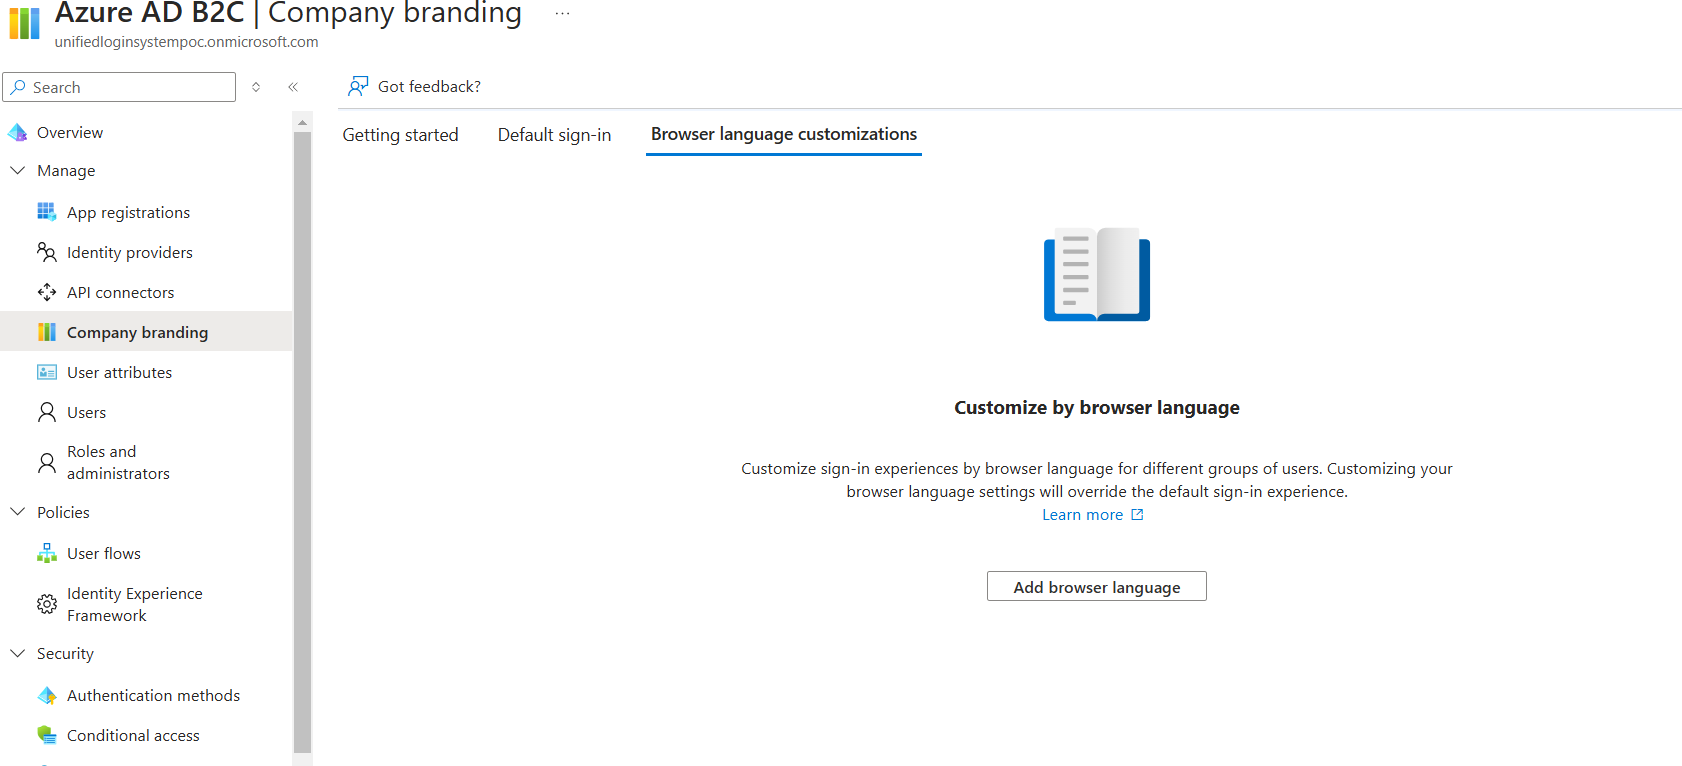
Task: Select Company branding menu item
Action: pyautogui.click(x=146, y=332)
